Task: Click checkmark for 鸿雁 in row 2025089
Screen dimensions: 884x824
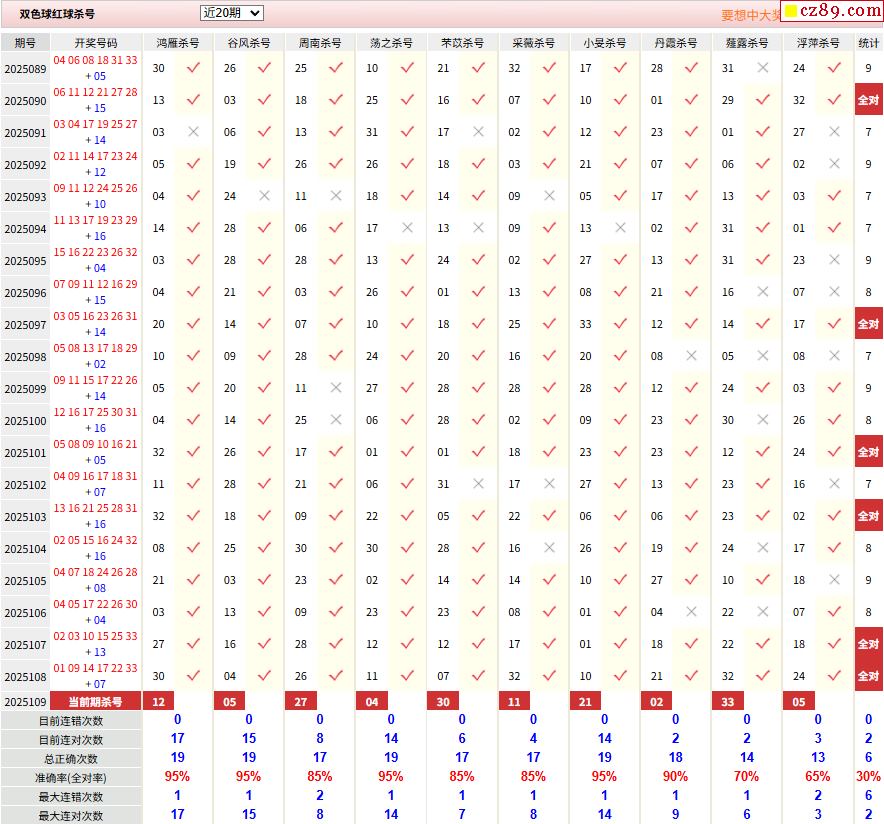Action: tap(193, 68)
